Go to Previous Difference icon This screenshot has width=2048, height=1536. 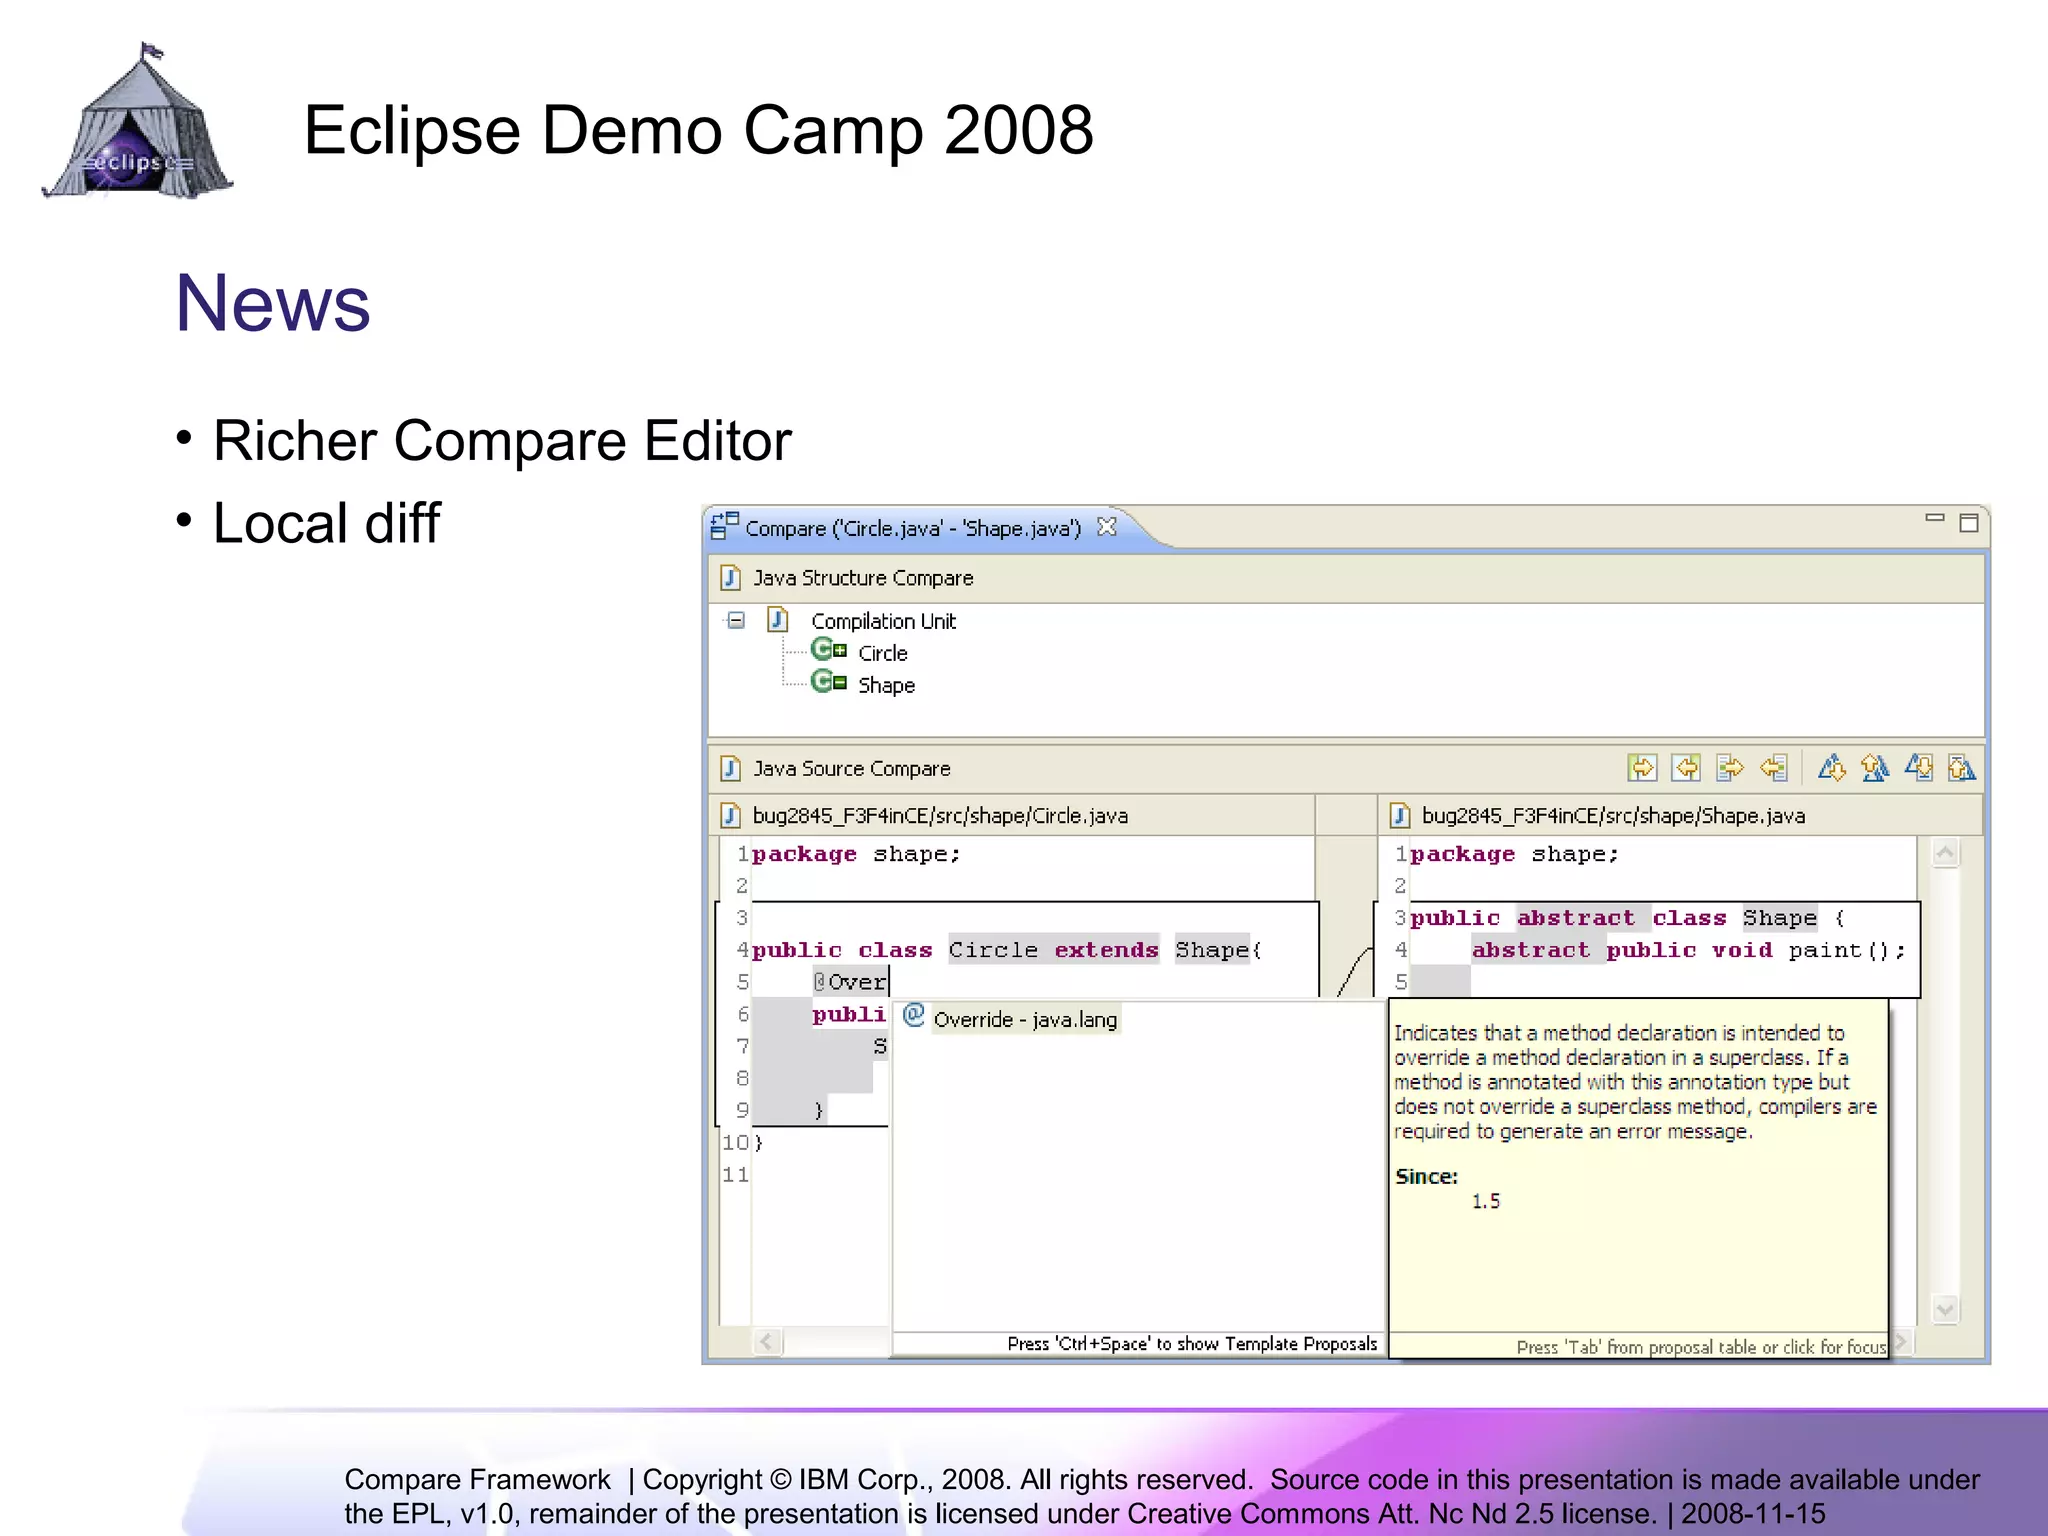[x=1875, y=768]
